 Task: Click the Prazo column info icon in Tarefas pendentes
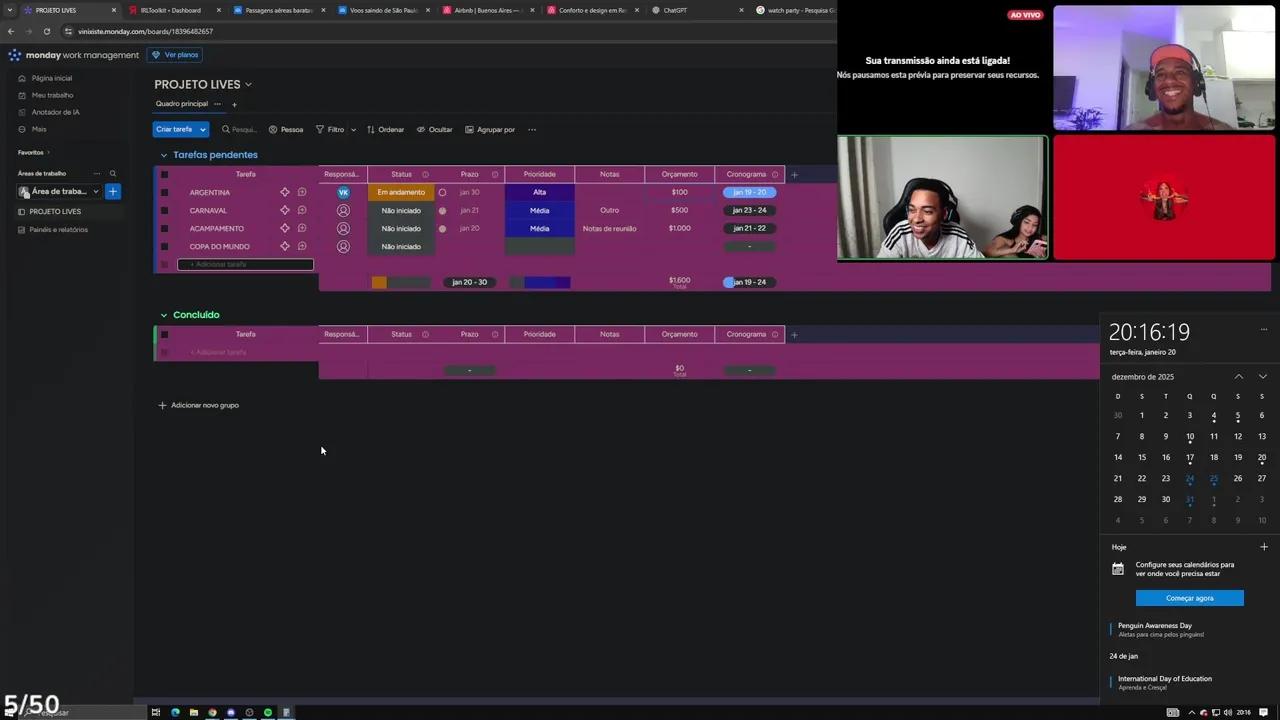click(x=495, y=174)
